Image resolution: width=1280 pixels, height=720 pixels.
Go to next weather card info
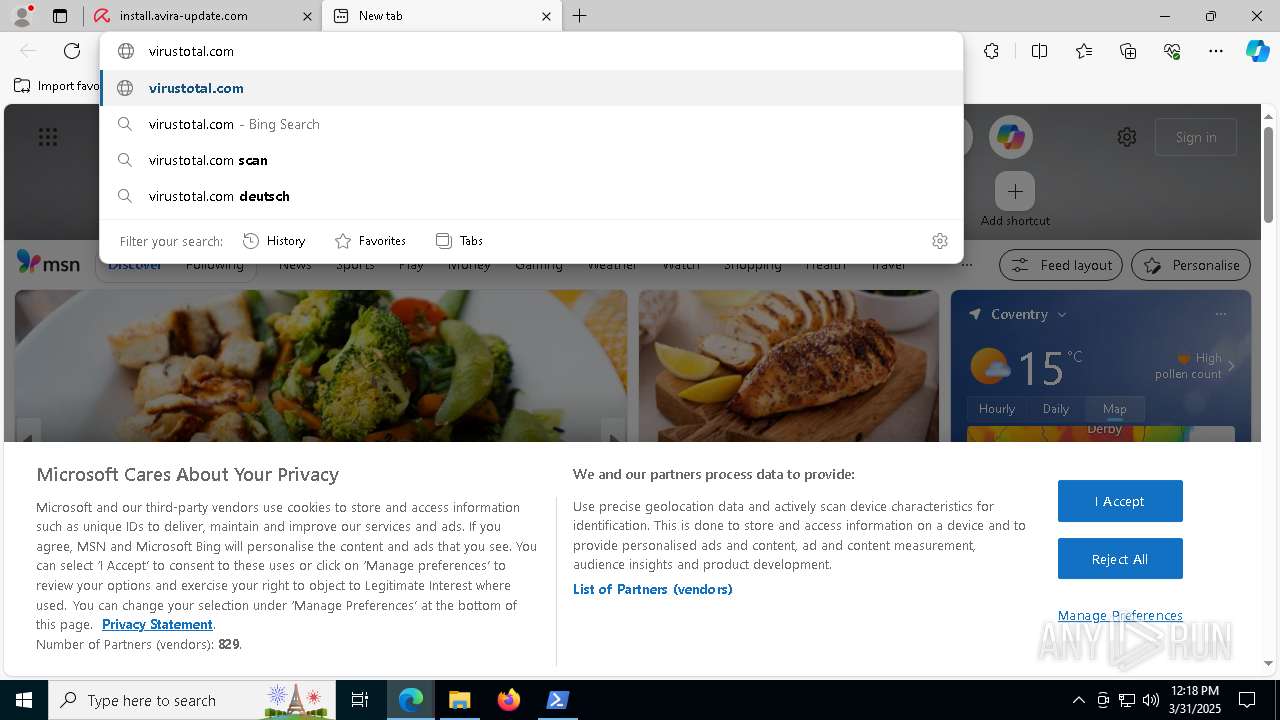(1231, 366)
